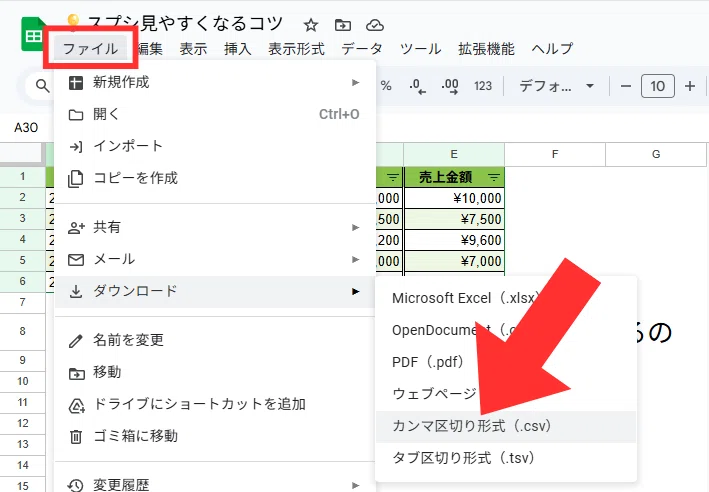Download as ウェブページ
Screen dimensions: 709x492
[x=506, y=394]
